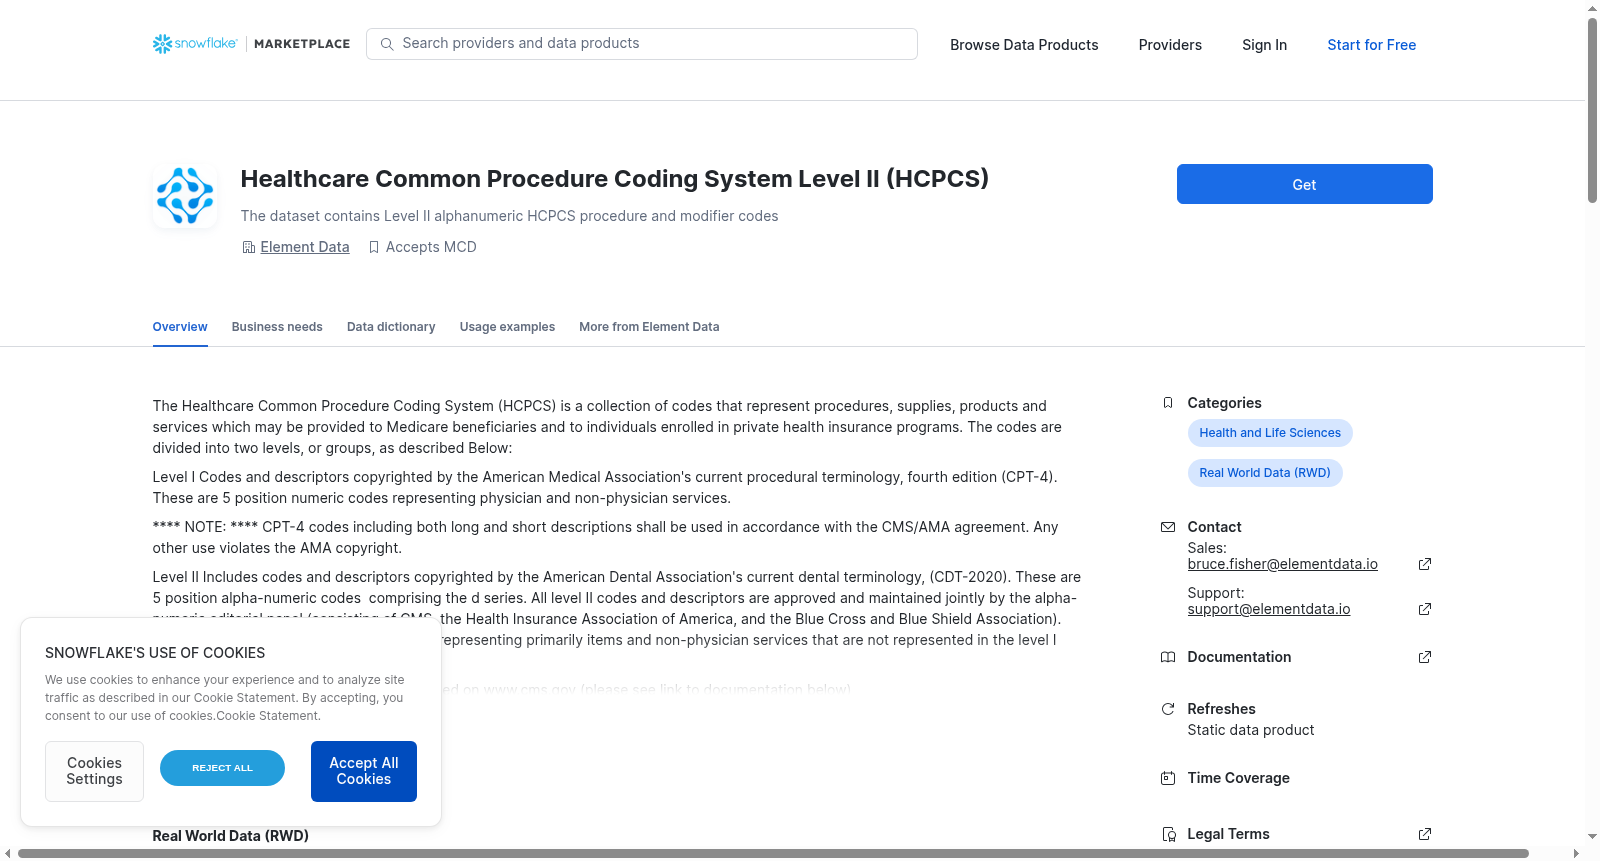Click the bookmark icon beside Accepts MCD
The width and height of the screenshot is (1600, 861).
coord(374,247)
